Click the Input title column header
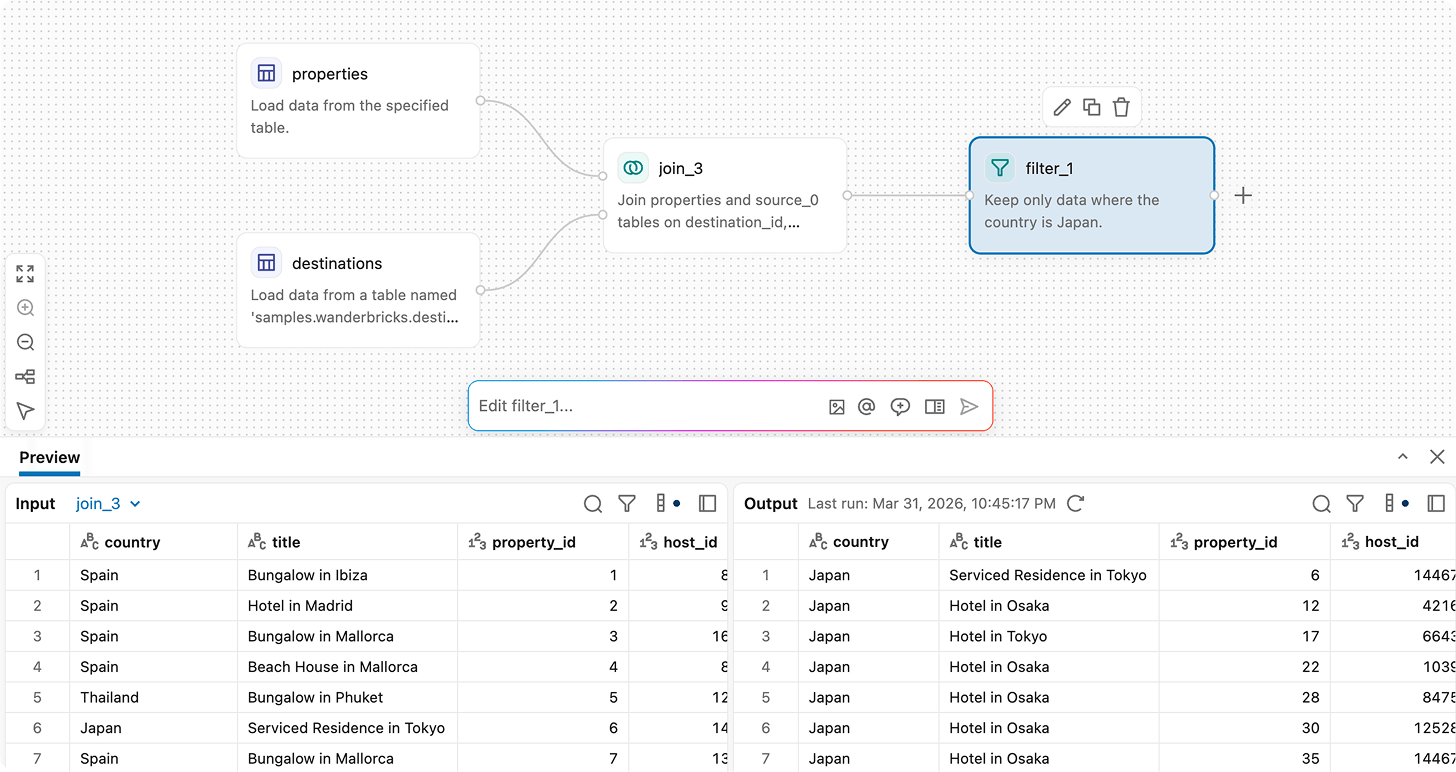This screenshot has height=772, width=1456. (x=347, y=542)
